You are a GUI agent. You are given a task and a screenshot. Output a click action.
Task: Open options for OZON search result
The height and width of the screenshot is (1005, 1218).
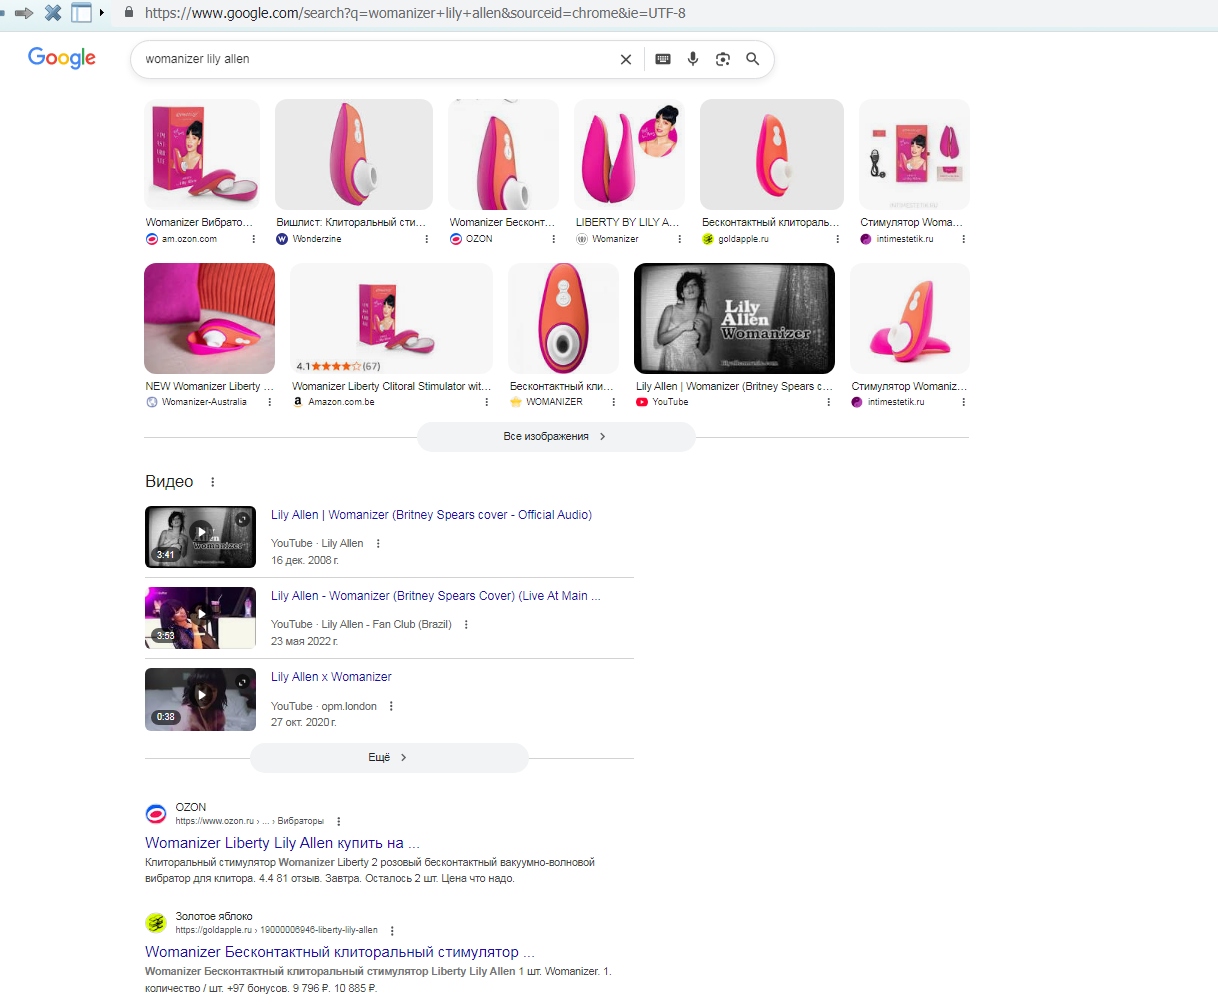click(x=339, y=821)
